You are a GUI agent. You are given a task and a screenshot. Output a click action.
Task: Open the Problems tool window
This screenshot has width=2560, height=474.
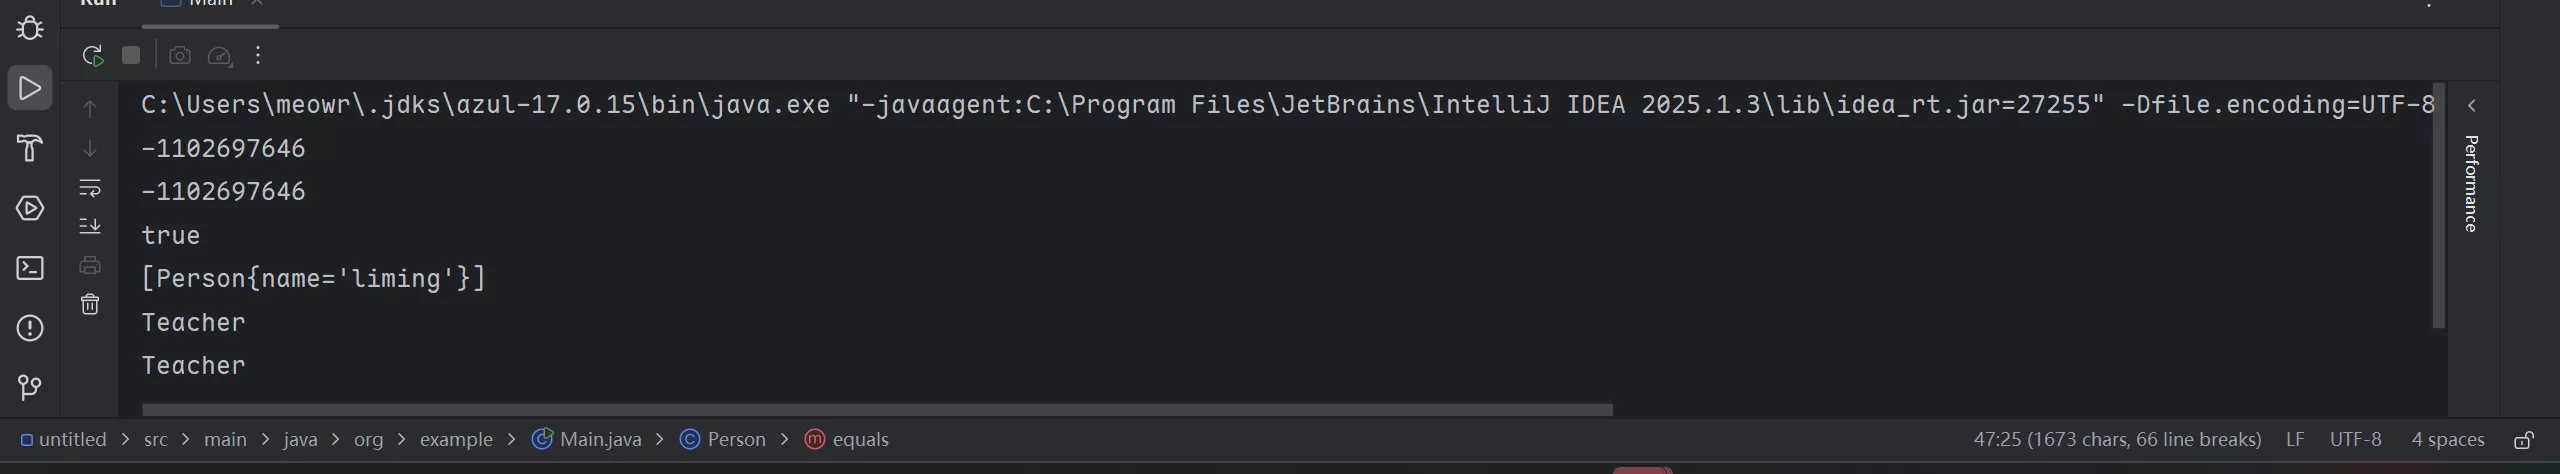[30, 328]
